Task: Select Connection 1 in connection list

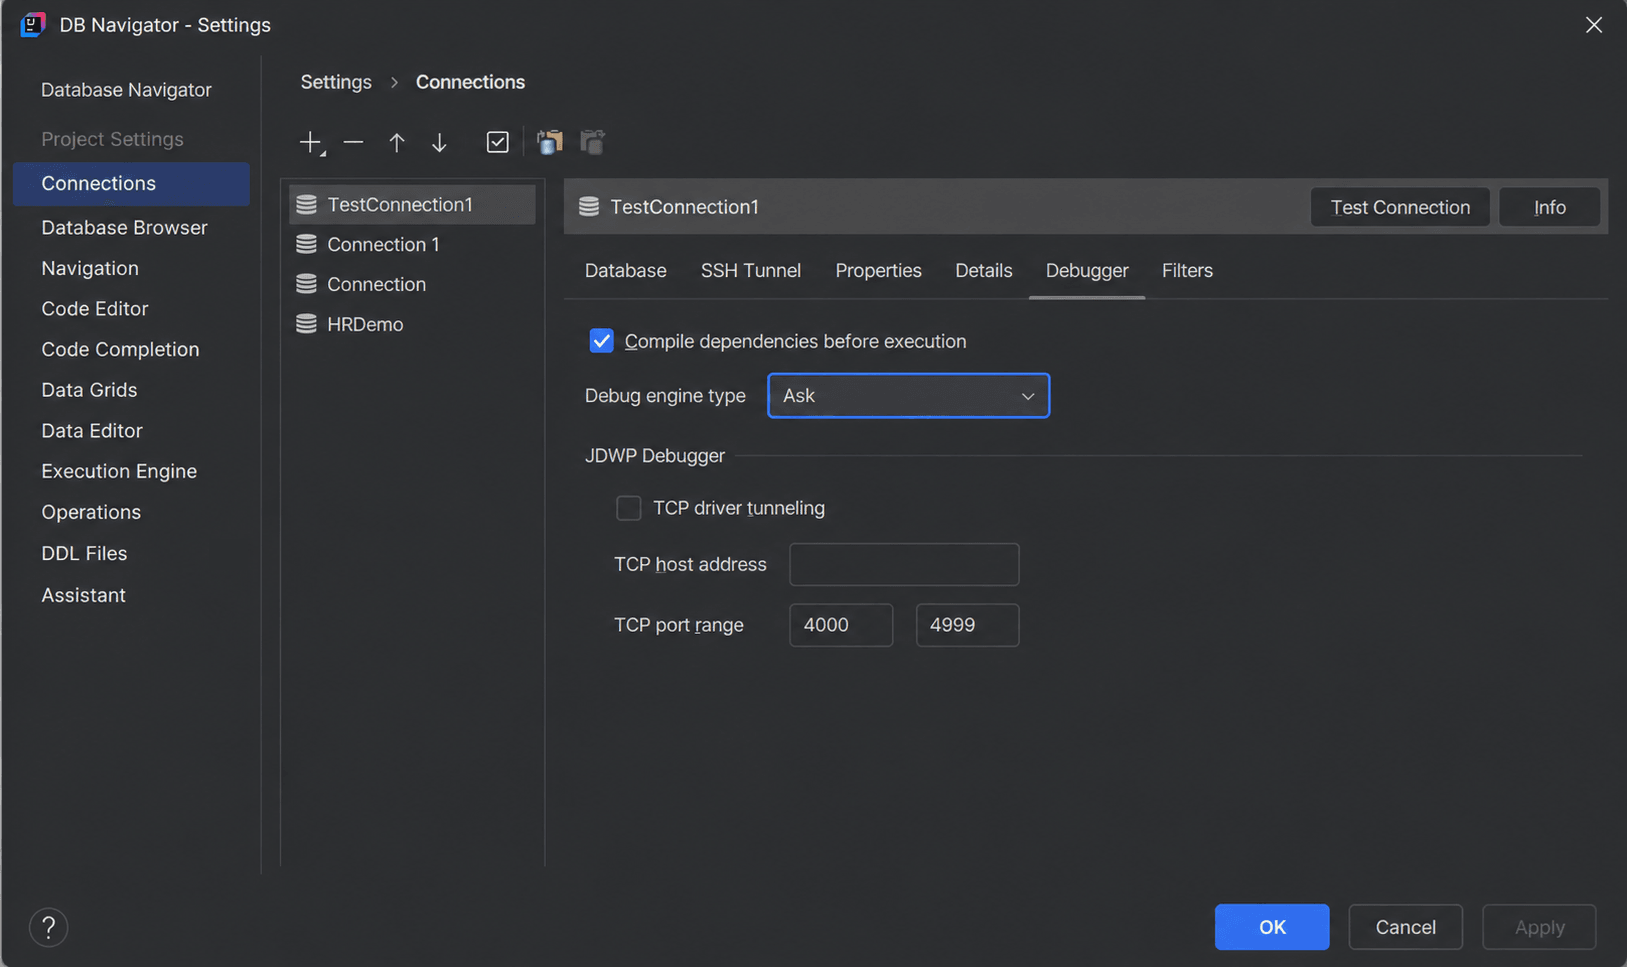Action: (x=412, y=244)
